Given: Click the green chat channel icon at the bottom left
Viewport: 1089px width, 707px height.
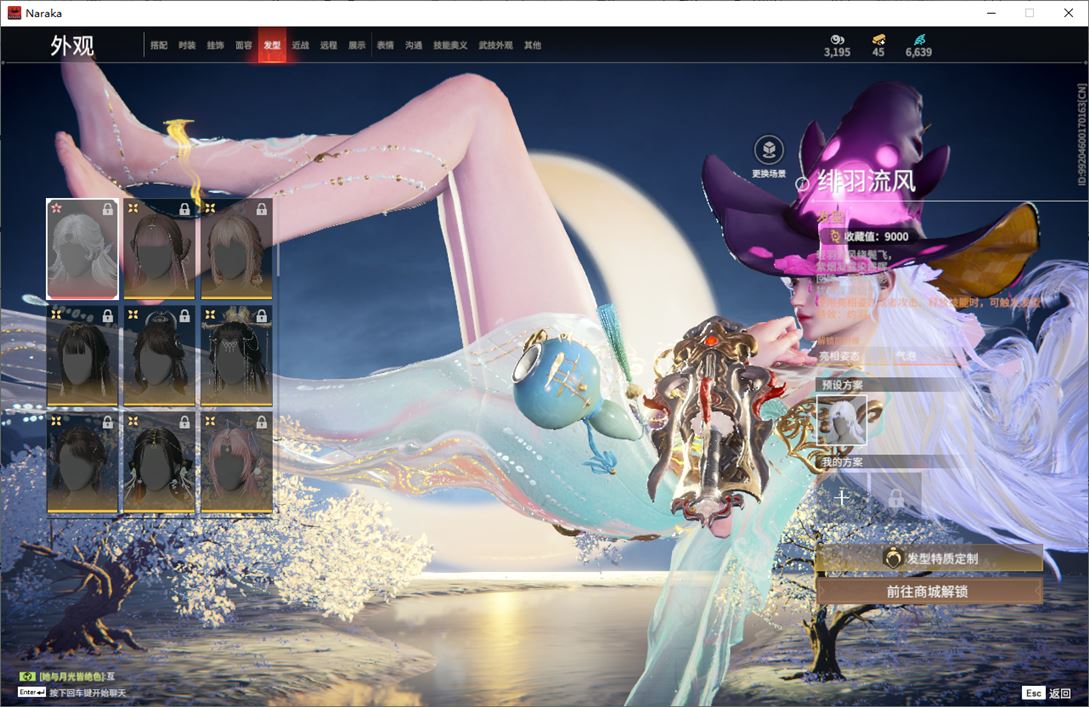Looking at the screenshot, I should [x=27, y=676].
